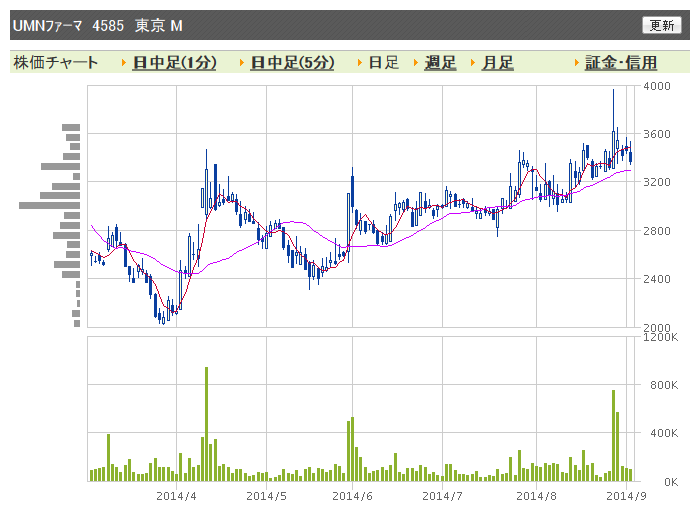Click the 2800 price axis label
This screenshot has width=697, height=530.
(657, 231)
